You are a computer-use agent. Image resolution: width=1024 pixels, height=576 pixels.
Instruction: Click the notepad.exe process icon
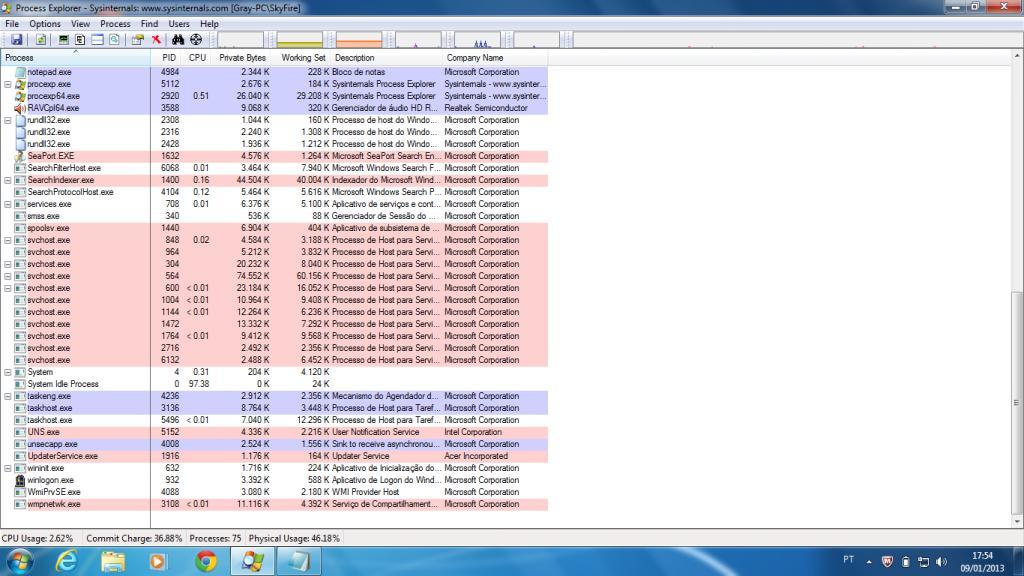coord(20,72)
